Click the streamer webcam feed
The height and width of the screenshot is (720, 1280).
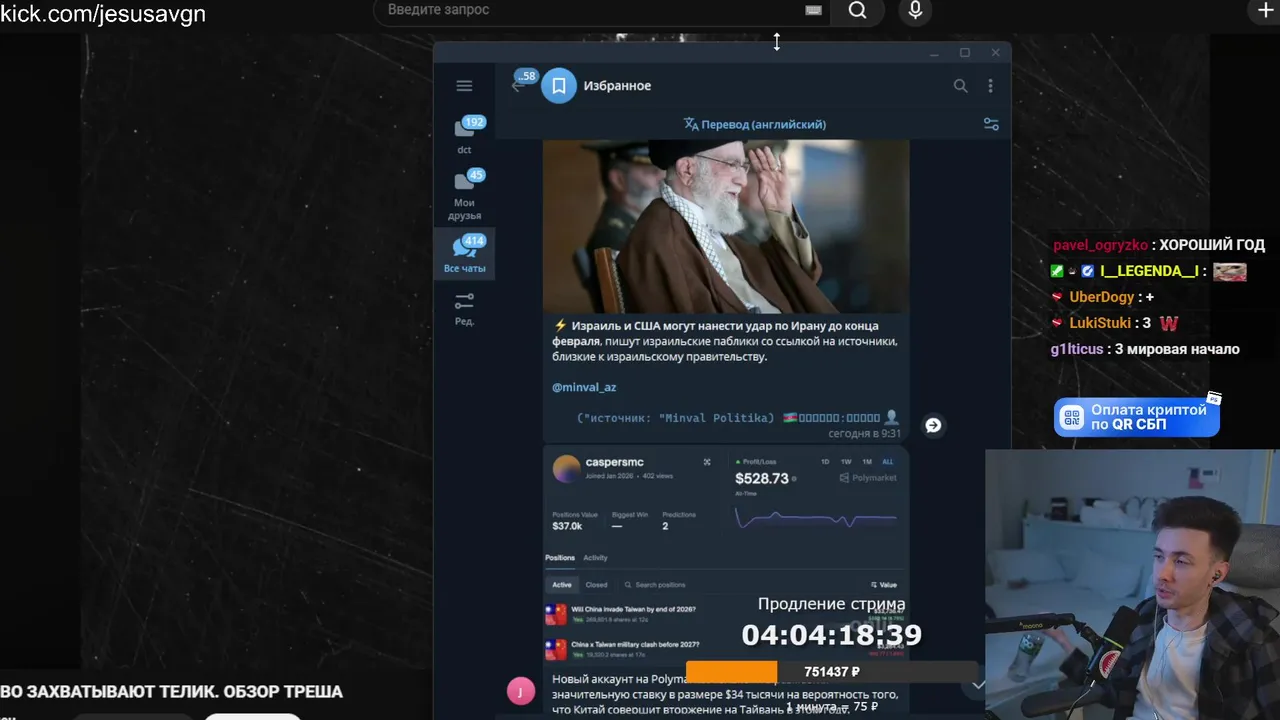1132,584
